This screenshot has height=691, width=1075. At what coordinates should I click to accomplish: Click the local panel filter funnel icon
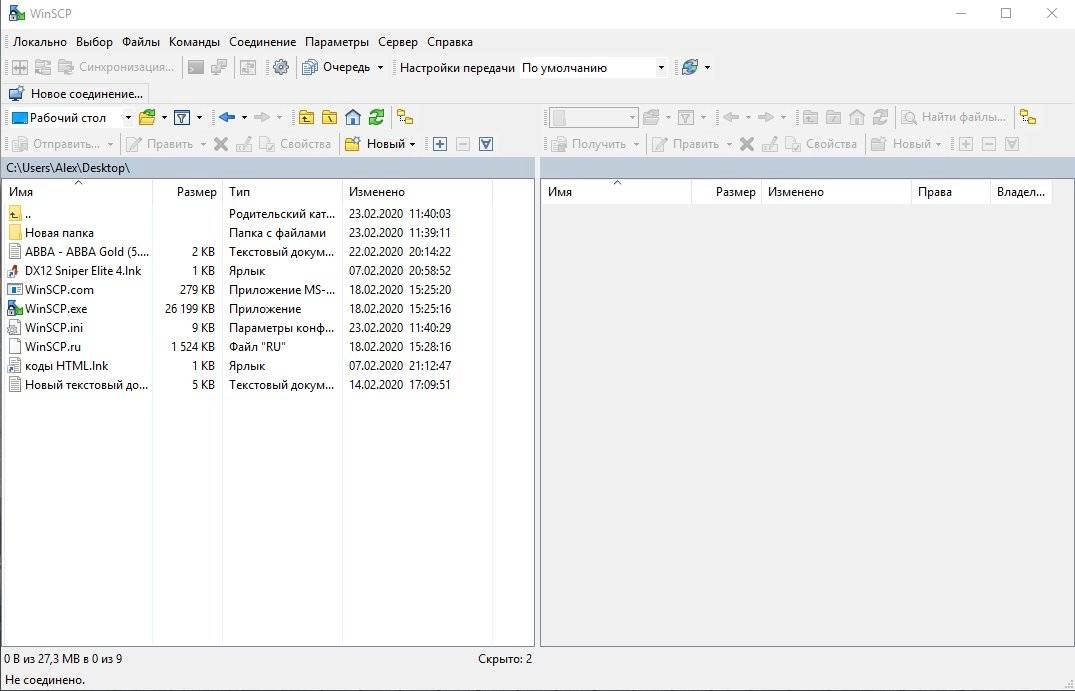[182, 117]
